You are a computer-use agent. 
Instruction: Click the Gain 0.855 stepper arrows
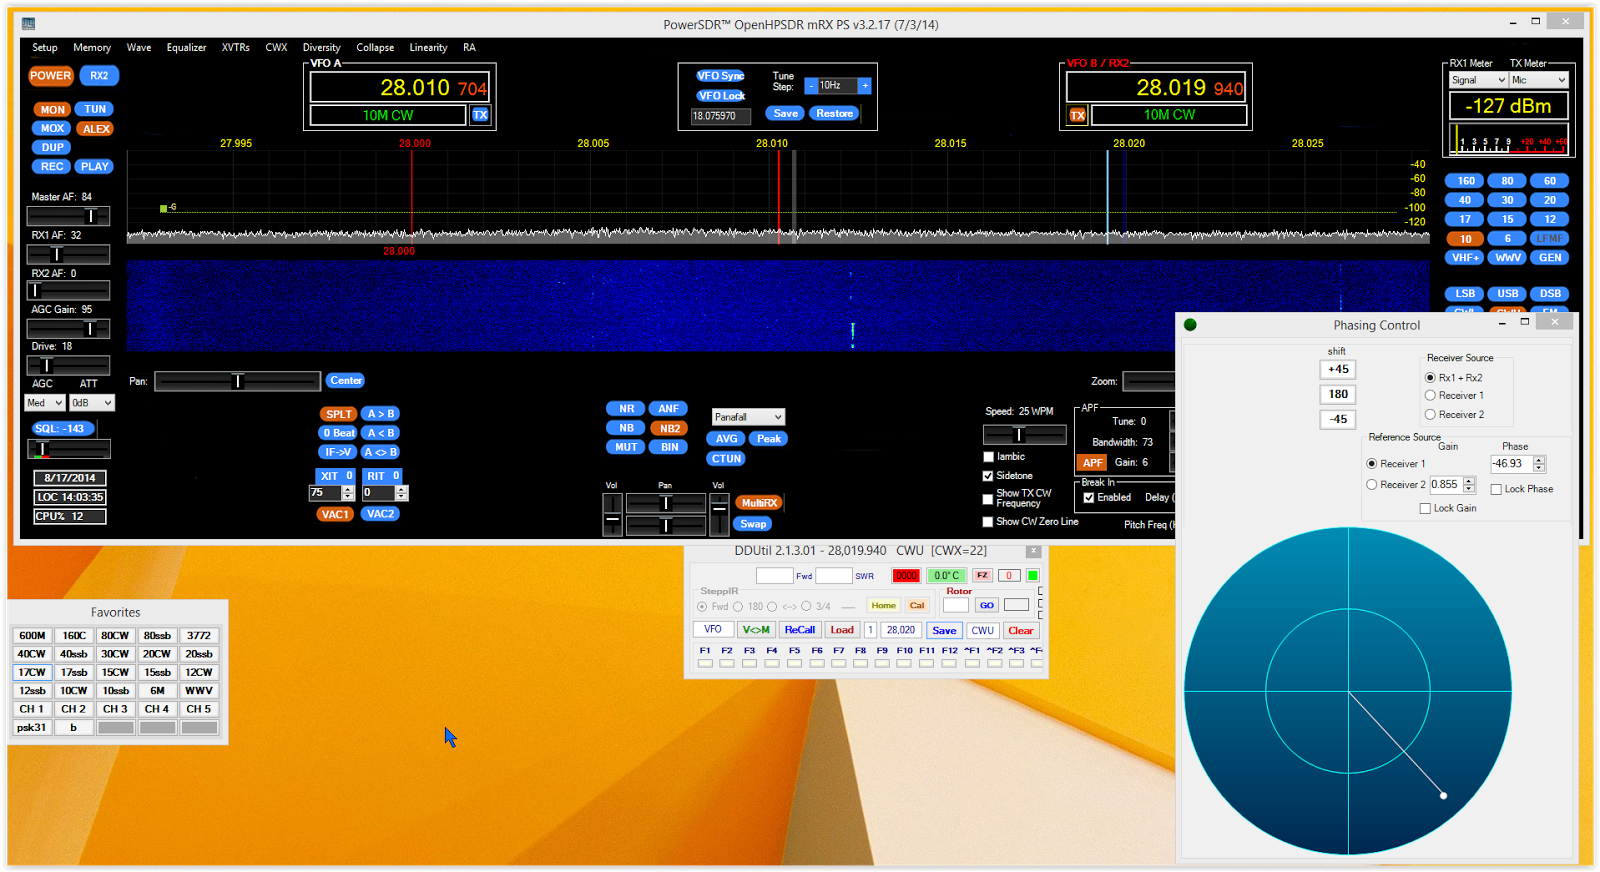click(1469, 485)
